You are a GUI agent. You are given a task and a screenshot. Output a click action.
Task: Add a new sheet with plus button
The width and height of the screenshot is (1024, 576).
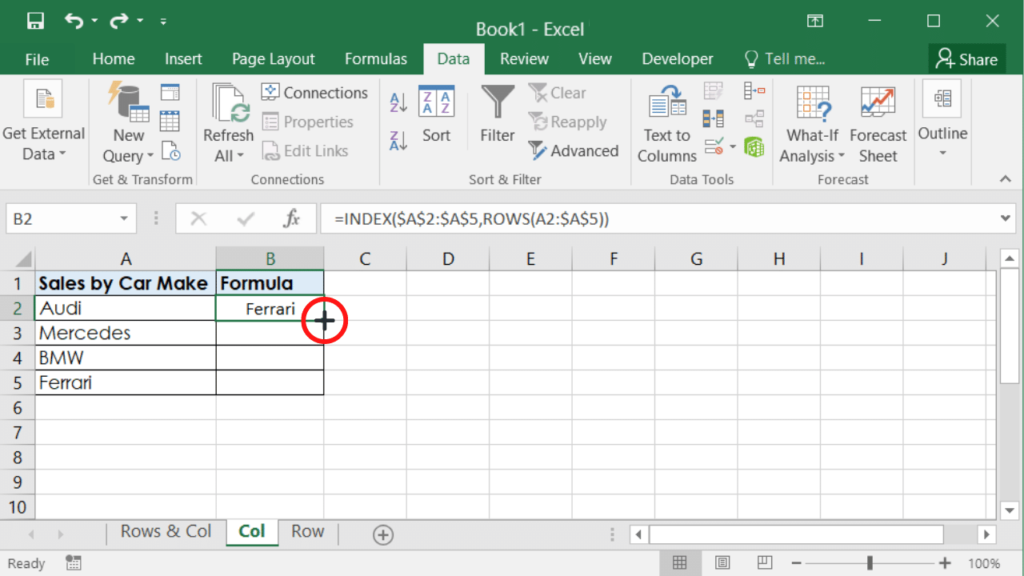(x=382, y=535)
